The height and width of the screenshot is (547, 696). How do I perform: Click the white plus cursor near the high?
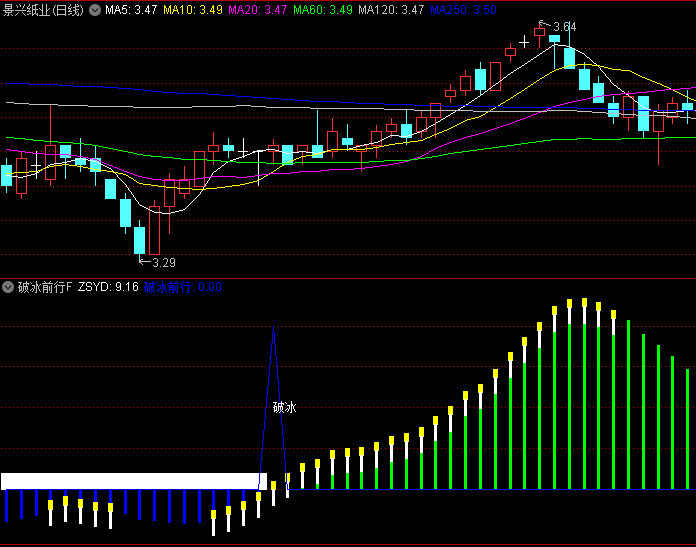pos(523,42)
